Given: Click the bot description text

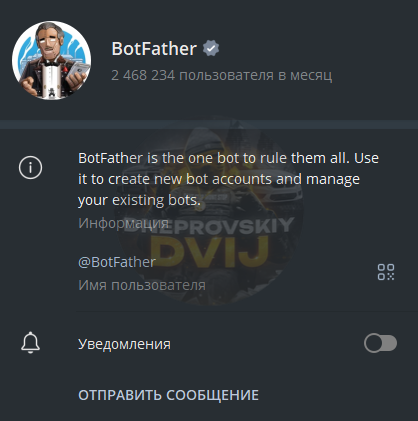Looking at the screenshot, I should pyautogui.click(x=228, y=179).
